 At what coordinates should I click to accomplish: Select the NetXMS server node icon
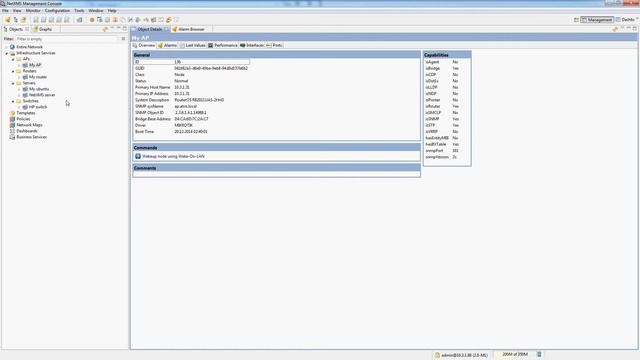[25, 95]
